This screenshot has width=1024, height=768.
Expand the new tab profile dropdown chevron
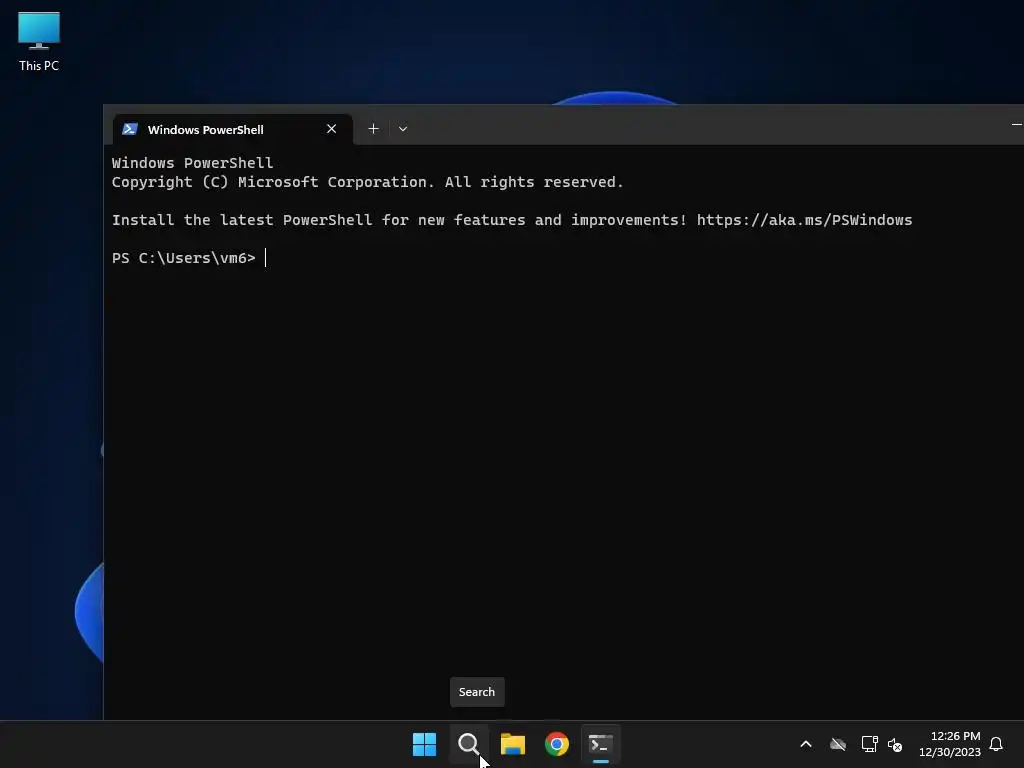(403, 129)
